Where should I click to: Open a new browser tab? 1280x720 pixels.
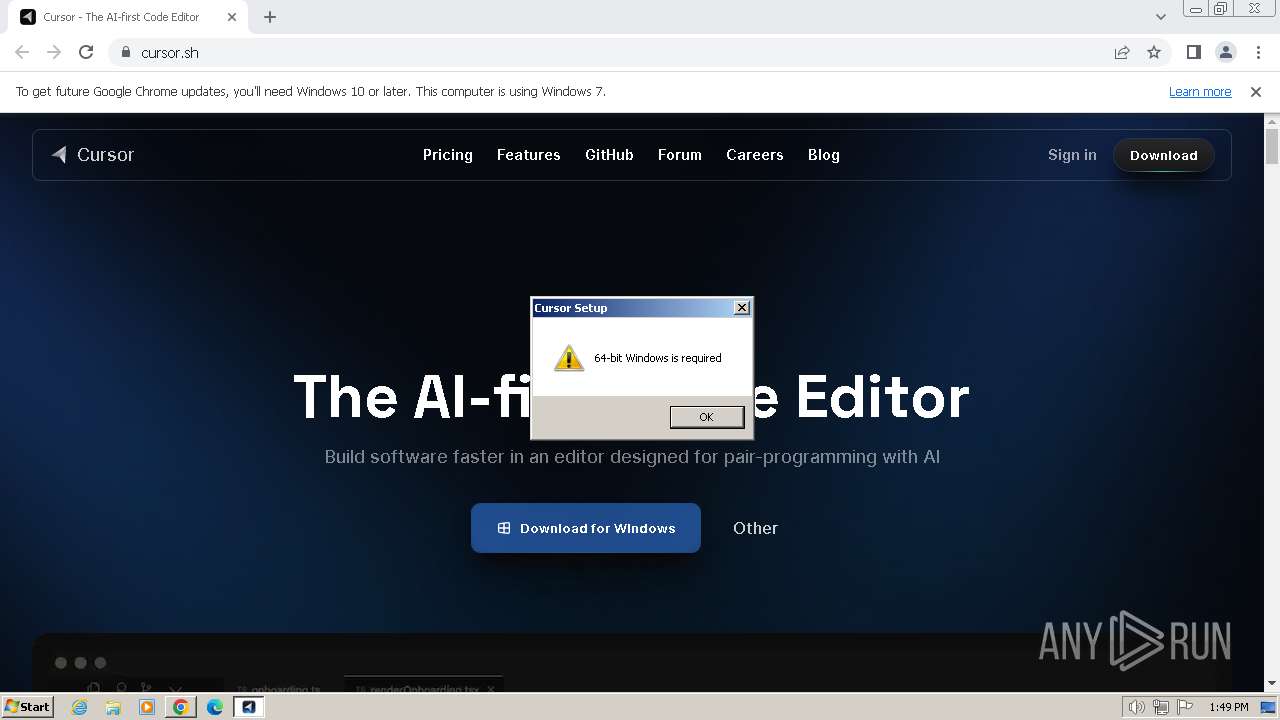click(x=270, y=17)
